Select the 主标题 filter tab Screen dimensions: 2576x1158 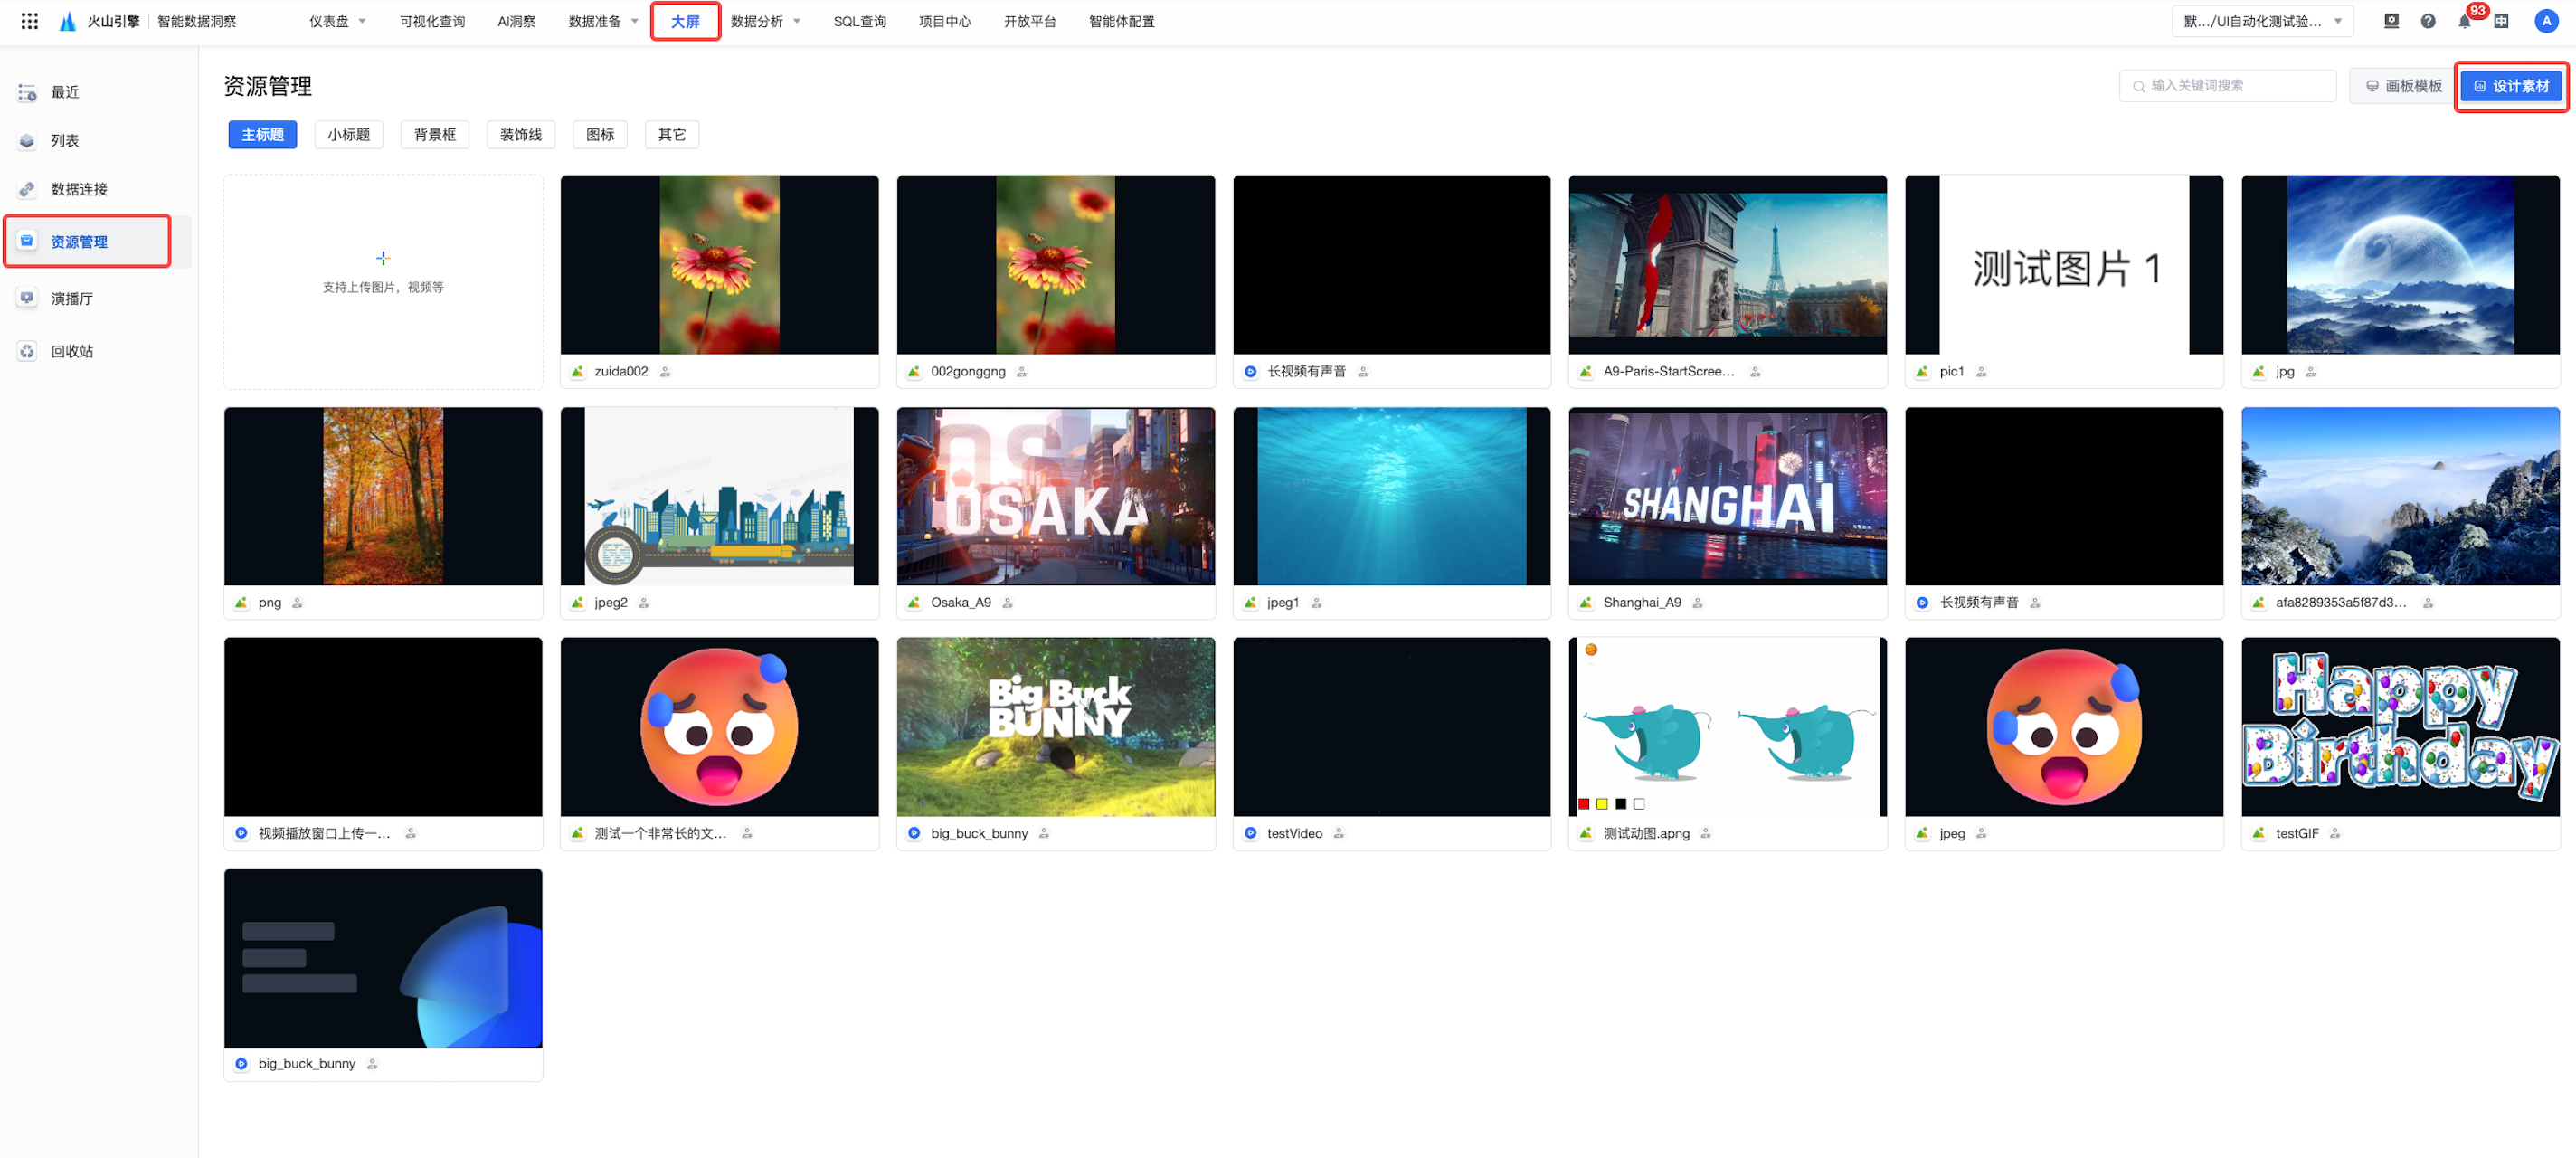[x=263, y=135]
